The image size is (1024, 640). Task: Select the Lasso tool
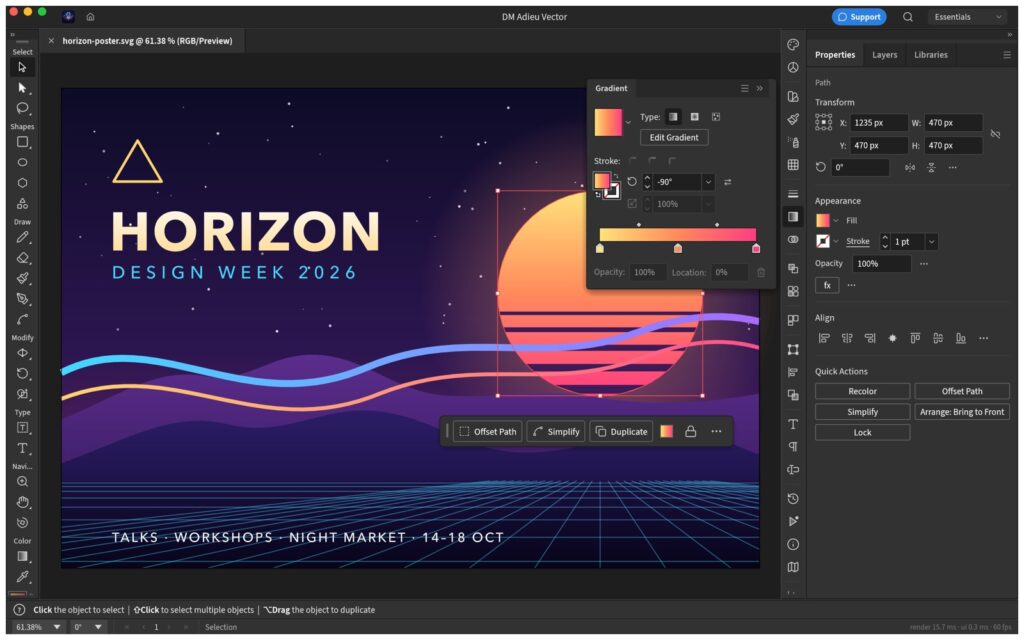click(x=22, y=108)
